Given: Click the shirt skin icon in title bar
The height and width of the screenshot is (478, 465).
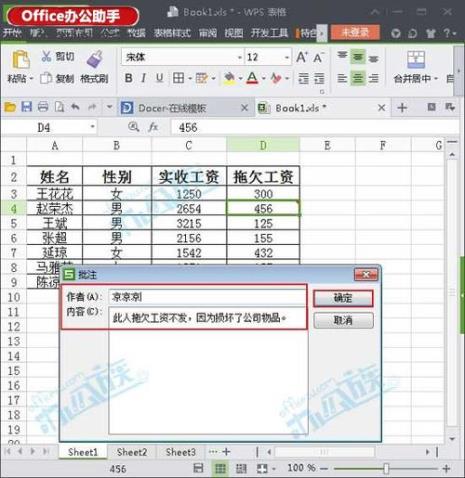Looking at the screenshot, I should coord(431,33).
